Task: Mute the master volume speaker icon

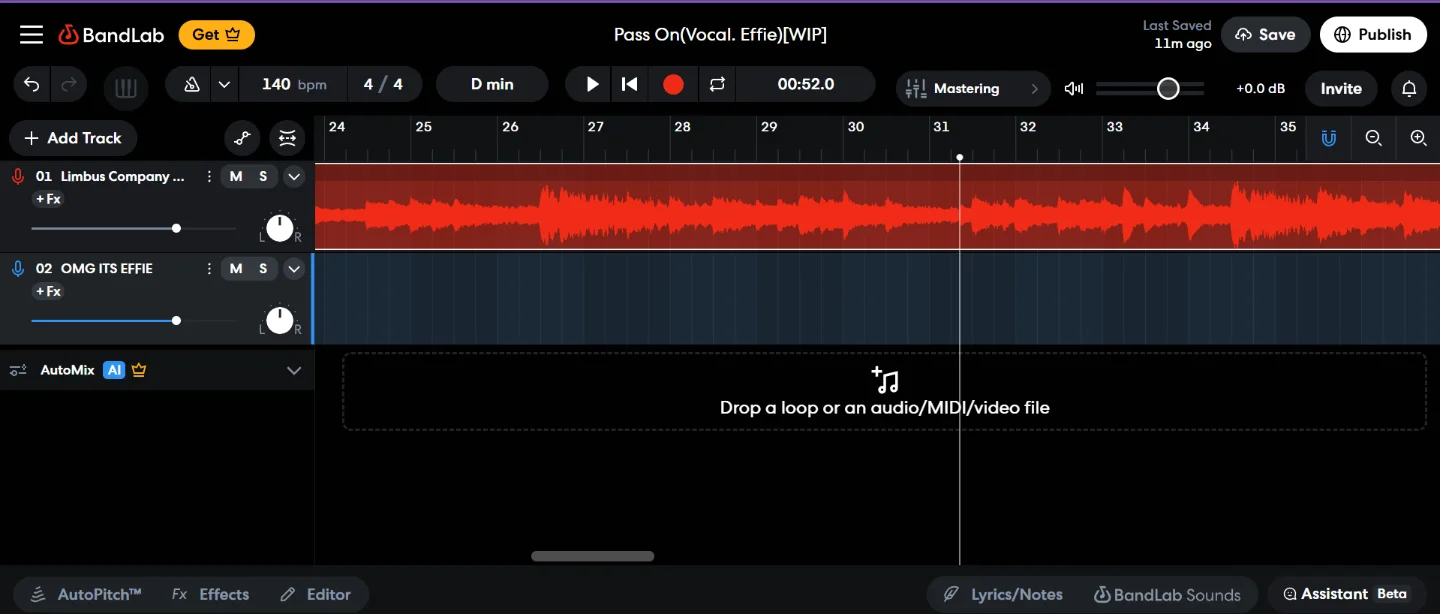Action: pyautogui.click(x=1074, y=88)
